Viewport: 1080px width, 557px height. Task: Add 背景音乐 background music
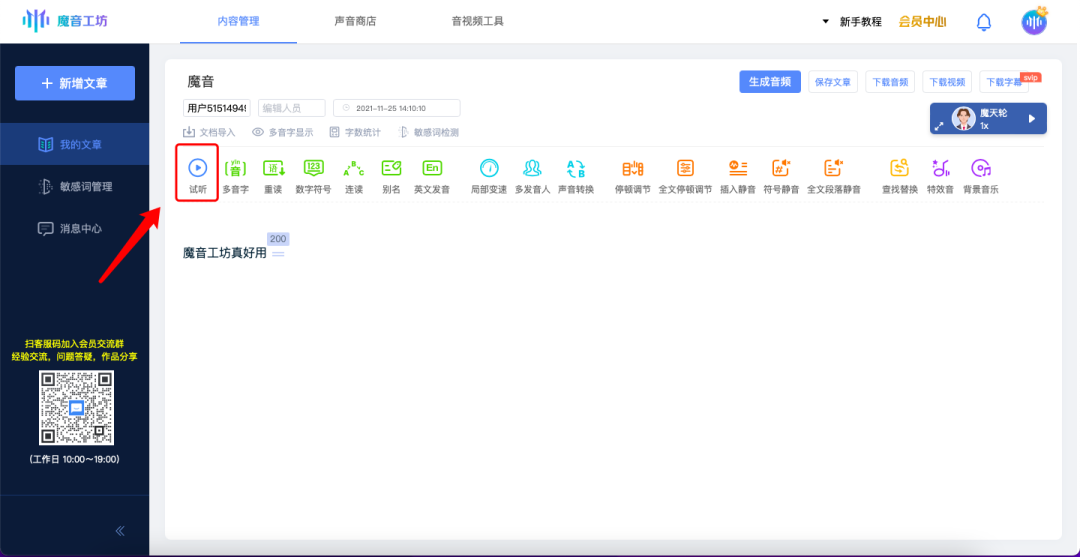(x=980, y=169)
